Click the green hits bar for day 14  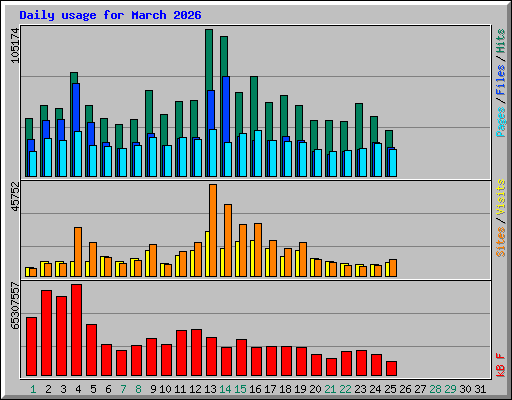[224, 57]
